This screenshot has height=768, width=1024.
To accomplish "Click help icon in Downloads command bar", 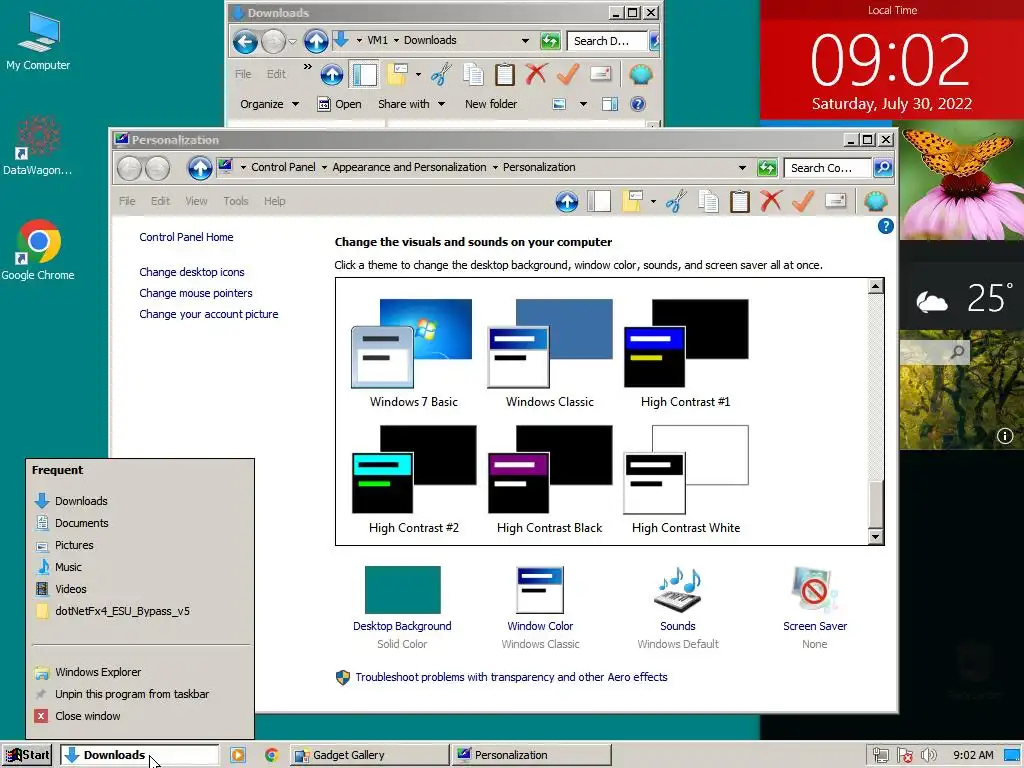I will [x=638, y=104].
